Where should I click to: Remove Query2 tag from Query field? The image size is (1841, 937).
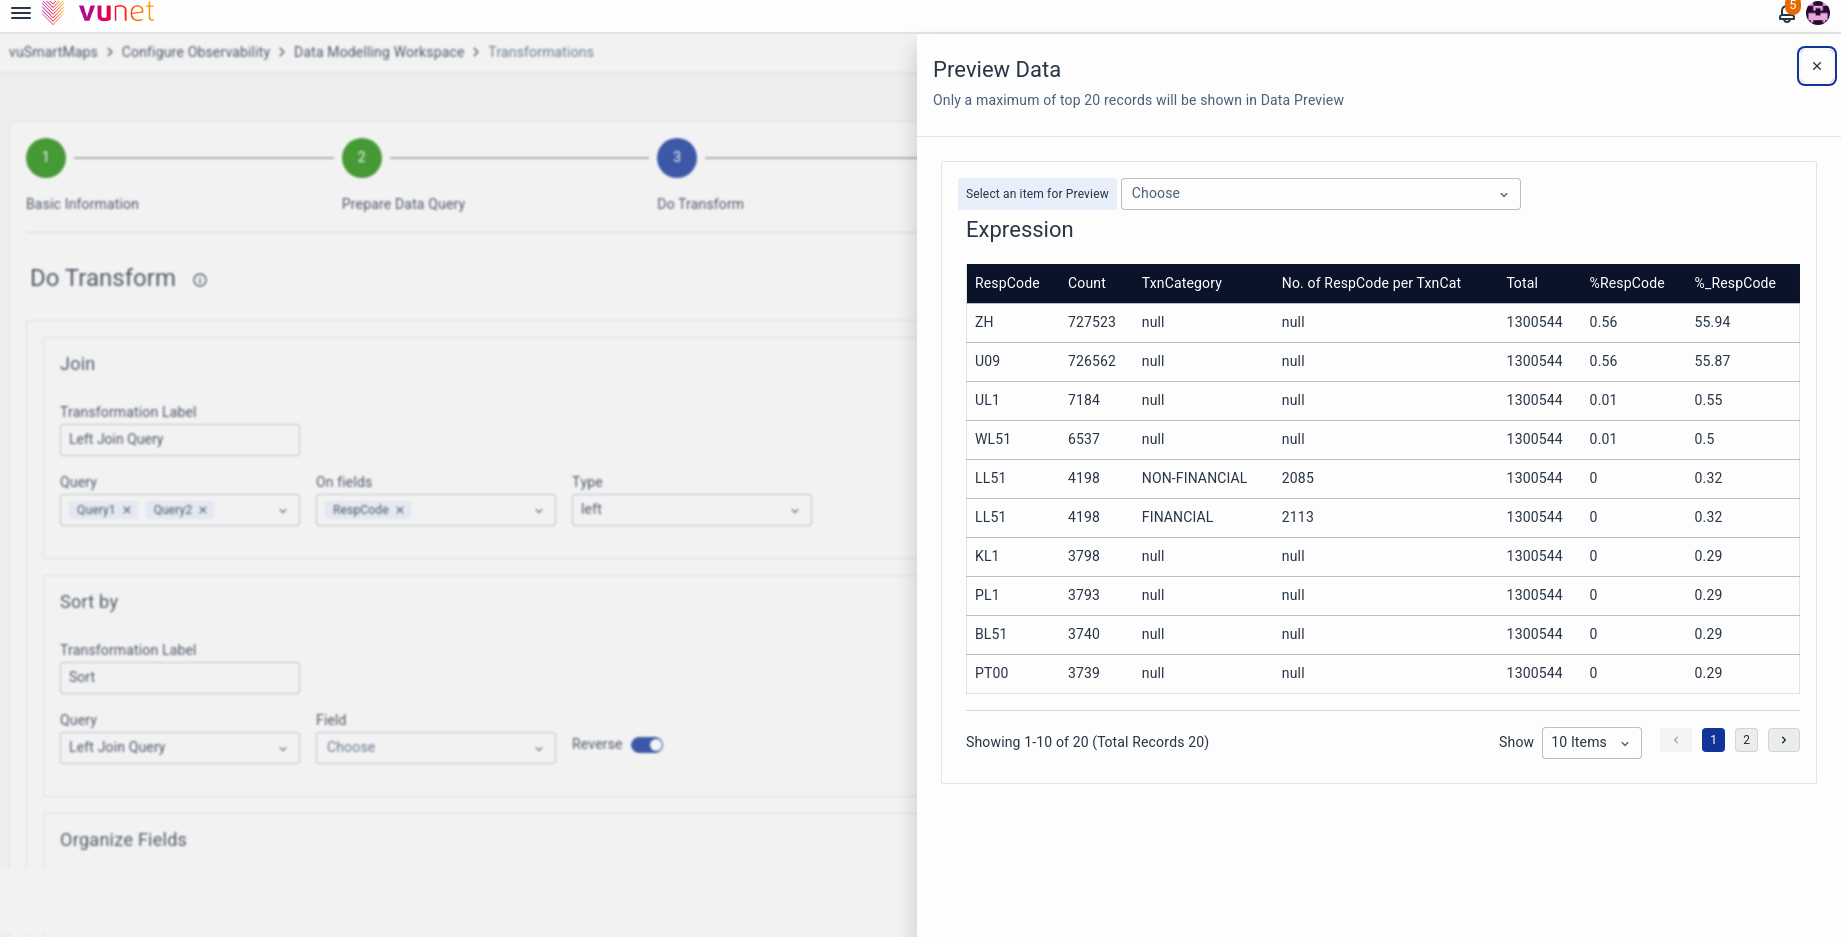coord(203,510)
